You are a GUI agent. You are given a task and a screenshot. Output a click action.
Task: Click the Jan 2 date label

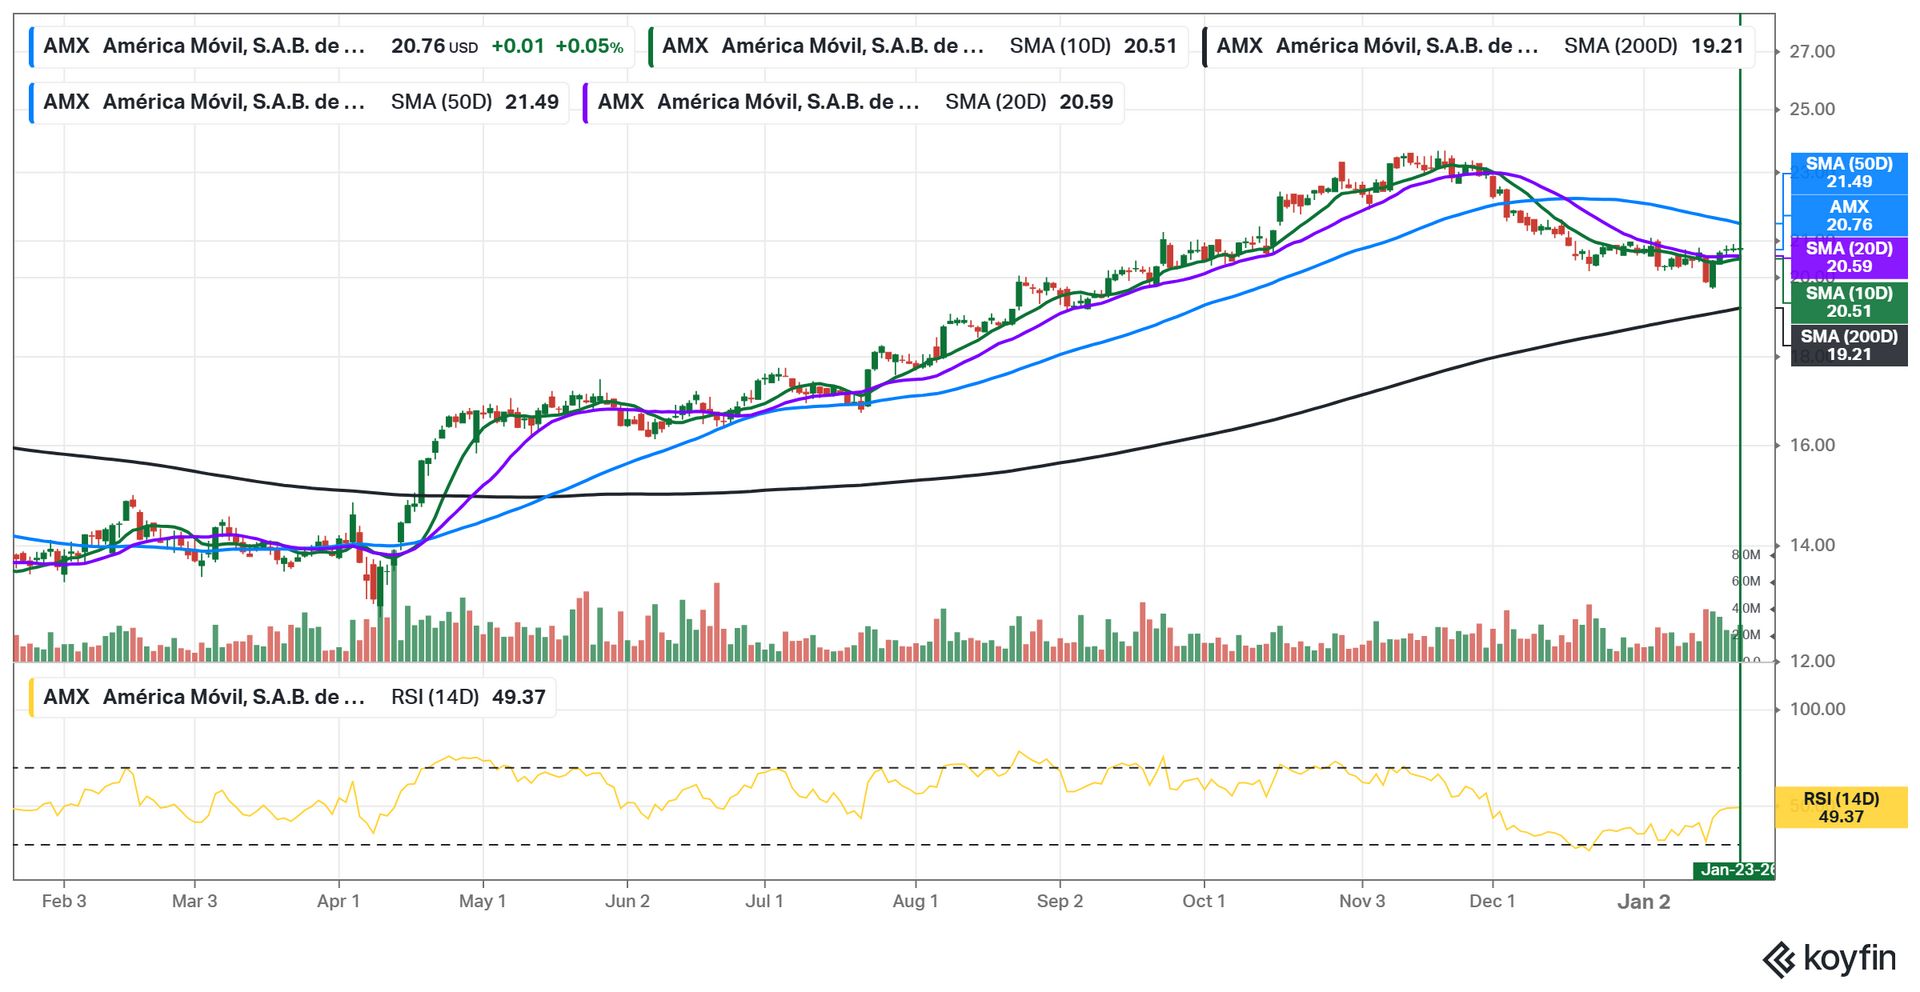coord(1644,902)
